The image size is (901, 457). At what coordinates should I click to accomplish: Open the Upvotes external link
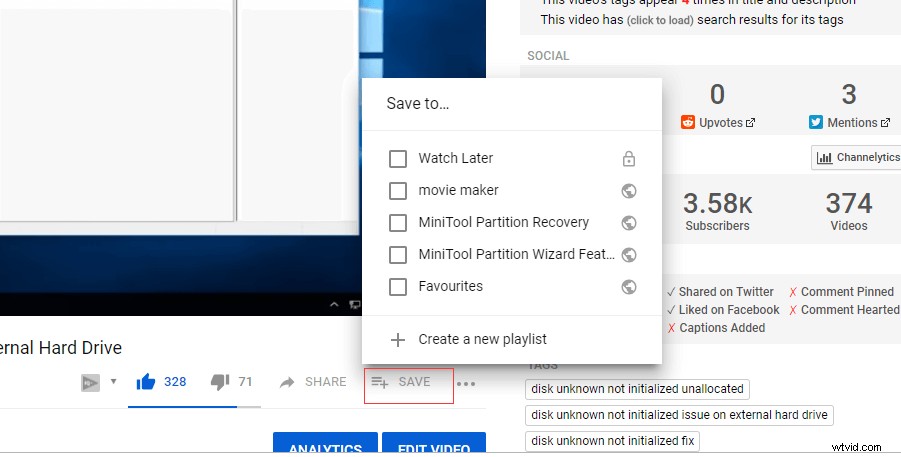click(750, 122)
